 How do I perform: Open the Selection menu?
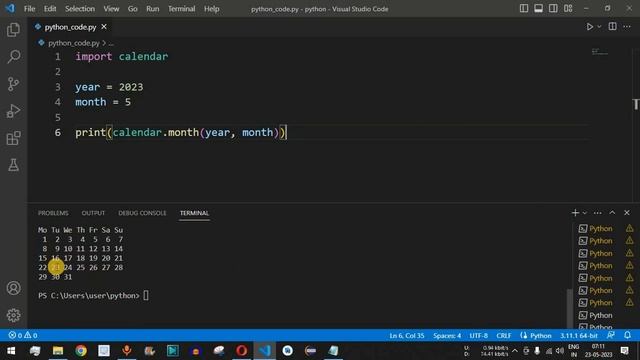tap(80, 9)
